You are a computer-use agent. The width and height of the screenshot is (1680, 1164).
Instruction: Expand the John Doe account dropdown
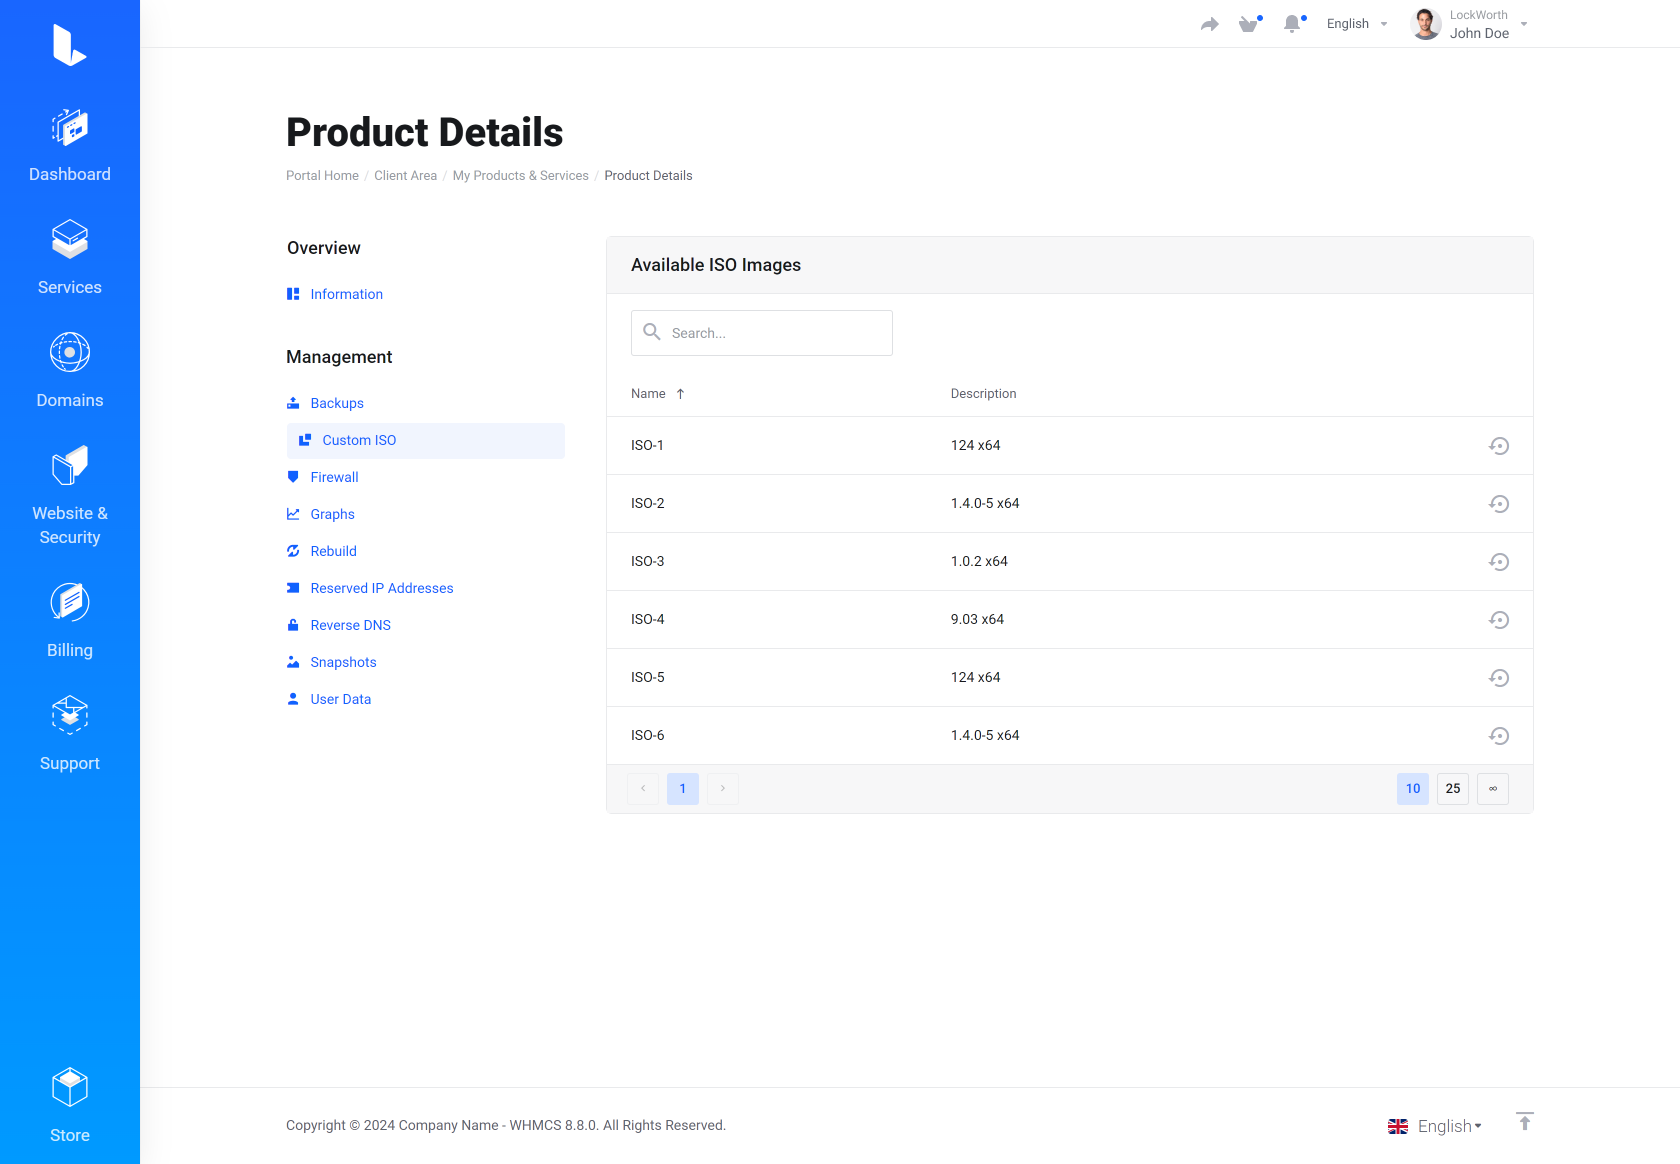pyautogui.click(x=1489, y=24)
